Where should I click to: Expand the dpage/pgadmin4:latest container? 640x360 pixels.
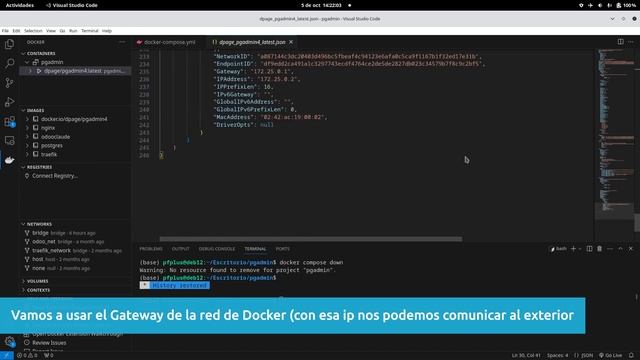pyautogui.click(x=30, y=71)
